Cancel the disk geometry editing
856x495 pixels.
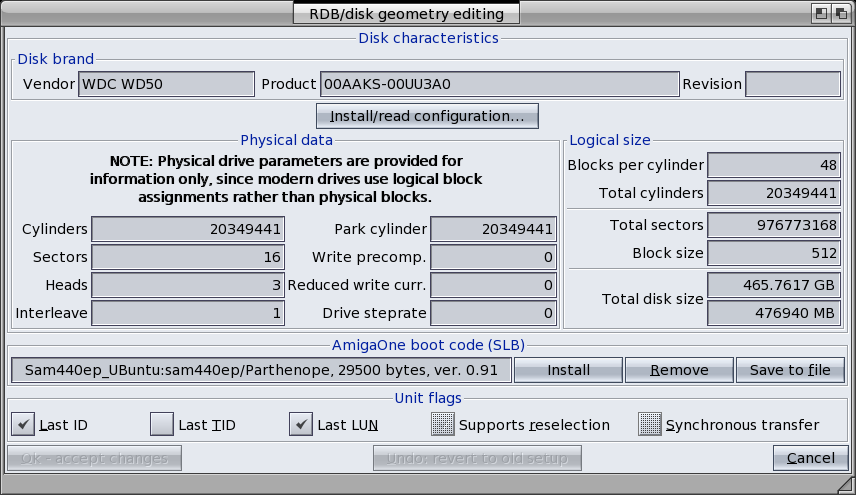[810, 458]
